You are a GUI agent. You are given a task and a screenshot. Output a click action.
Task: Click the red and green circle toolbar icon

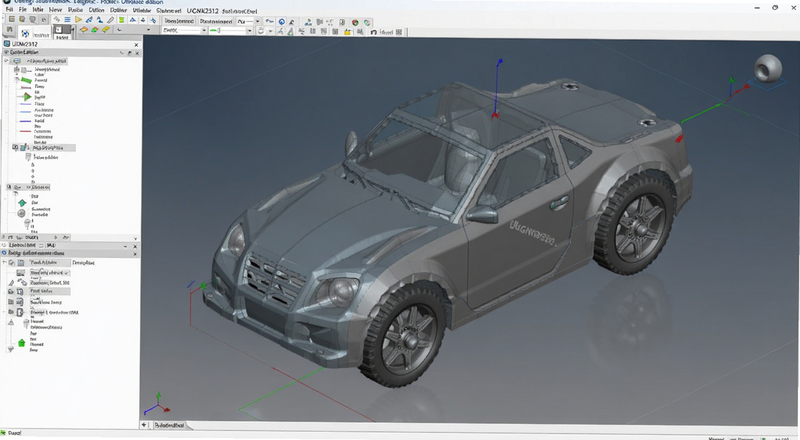tap(355, 22)
